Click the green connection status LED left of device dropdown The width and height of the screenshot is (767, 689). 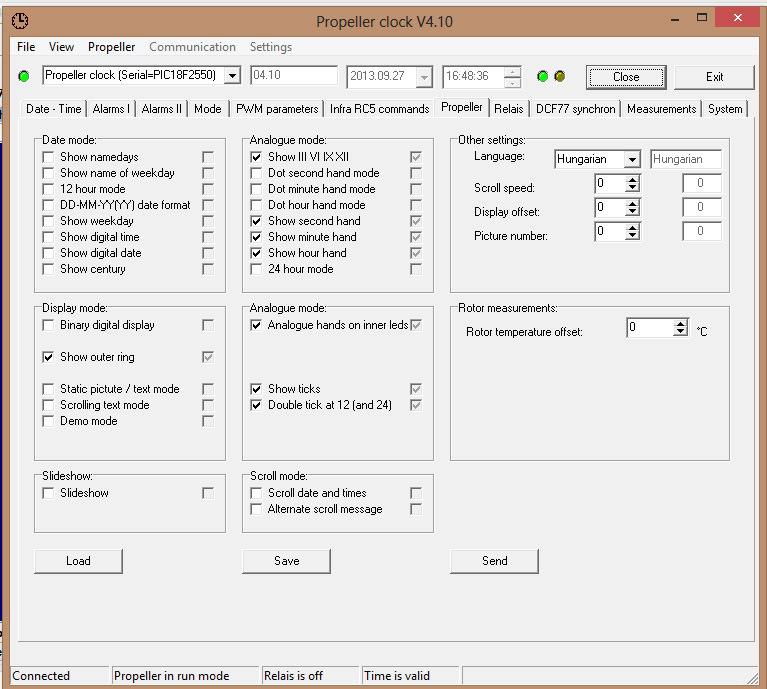coord(23,76)
